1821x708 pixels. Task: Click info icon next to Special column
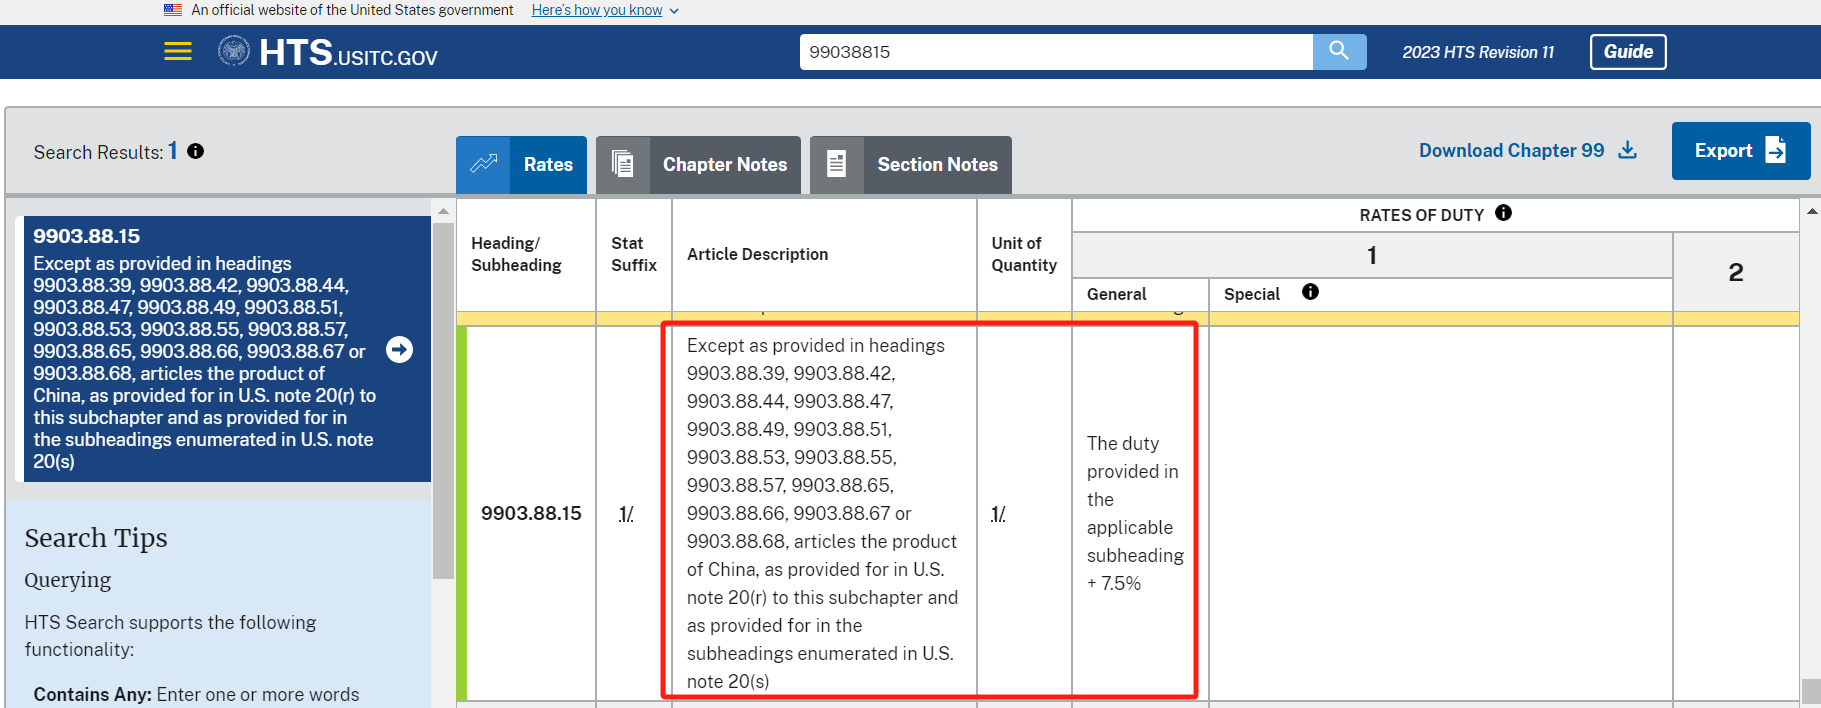[x=1310, y=292]
